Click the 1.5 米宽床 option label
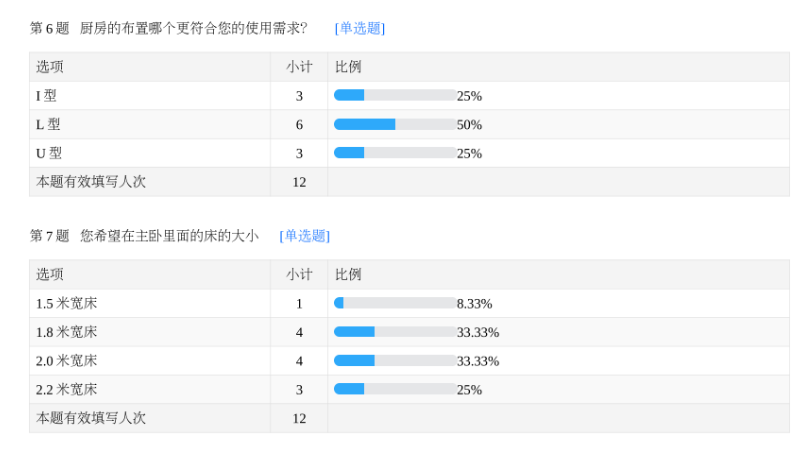 click(66, 303)
